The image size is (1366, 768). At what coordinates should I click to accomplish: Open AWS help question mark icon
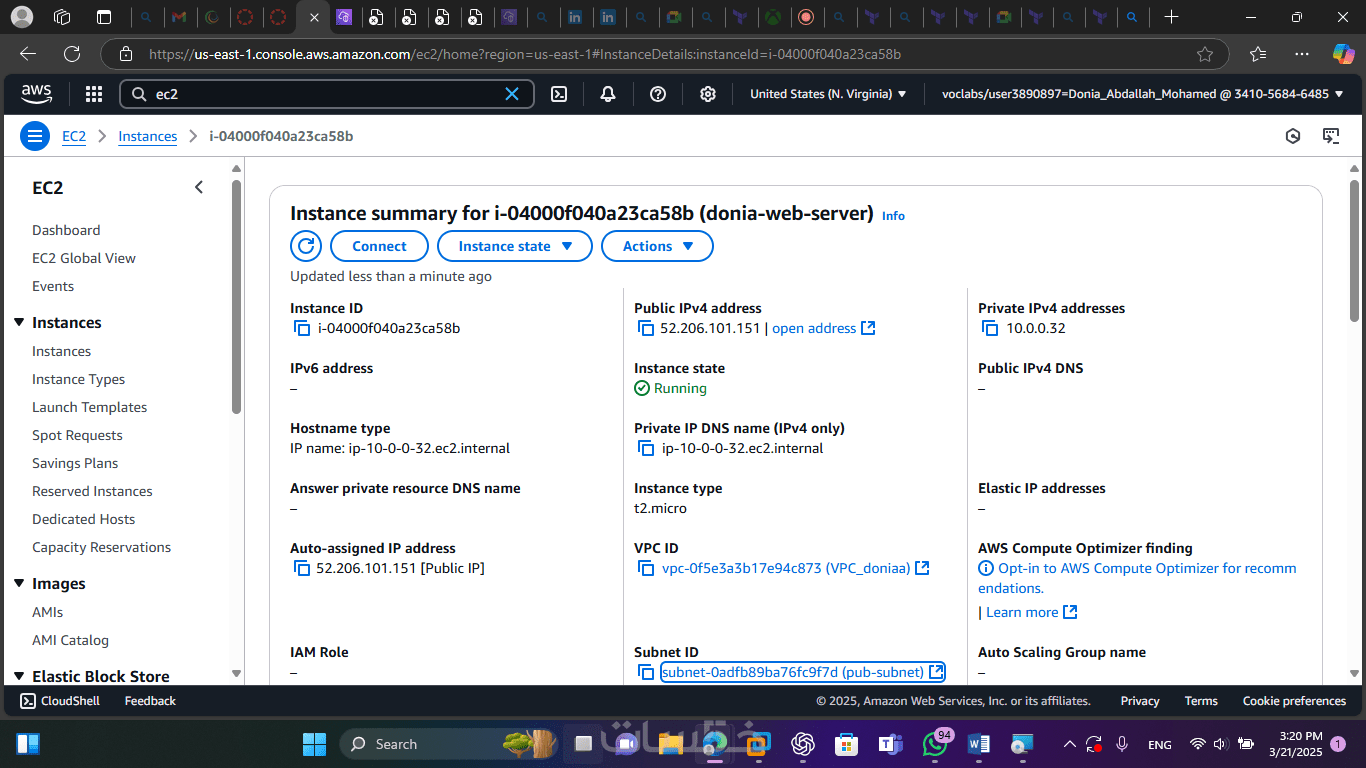point(658,94)
